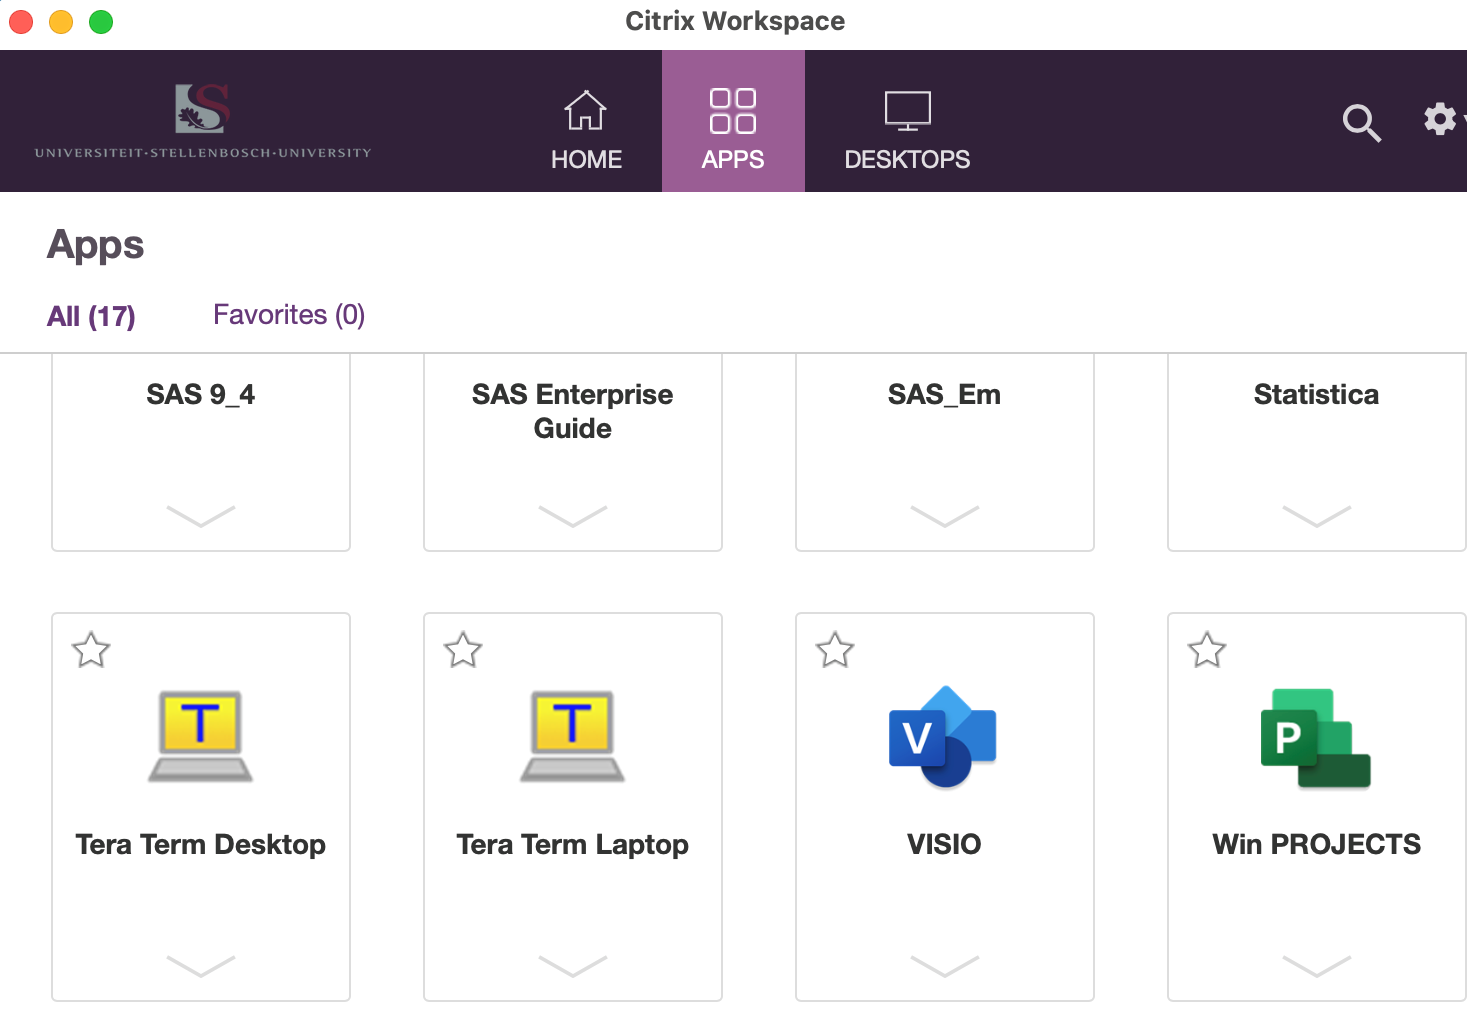
Task: Expand the Statistica tile chevron
Action: 1316,515
